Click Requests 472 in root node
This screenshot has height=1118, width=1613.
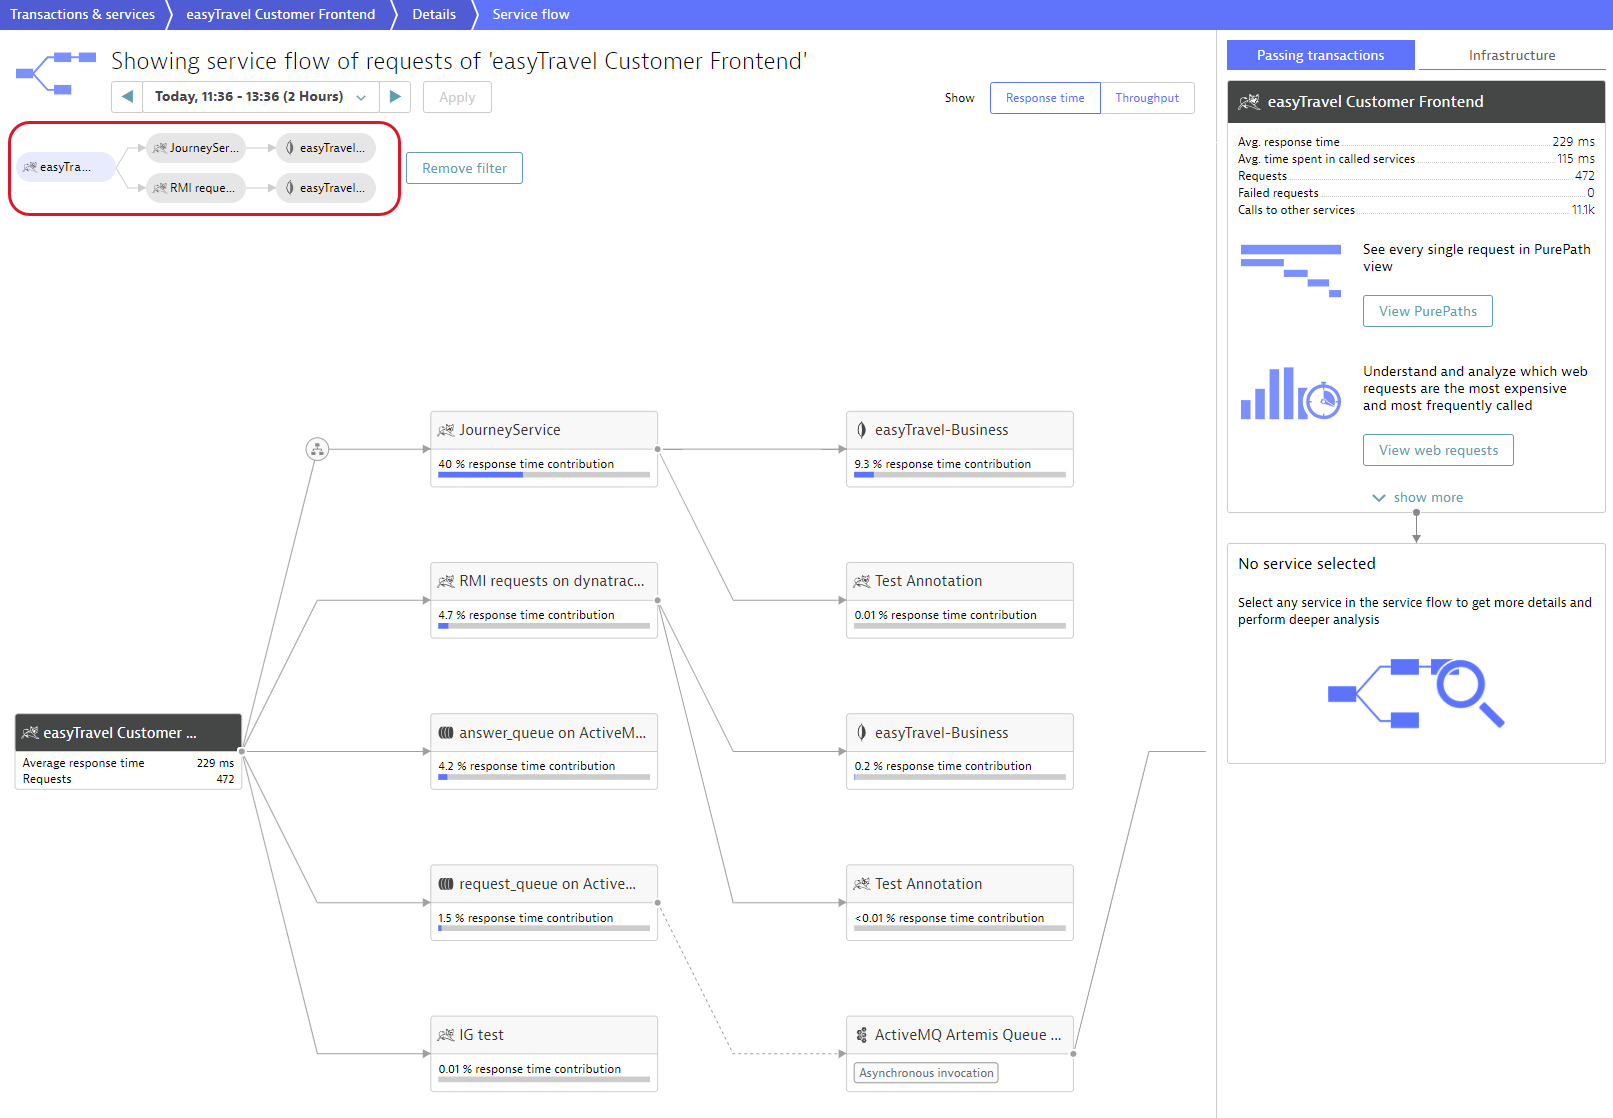128,779
